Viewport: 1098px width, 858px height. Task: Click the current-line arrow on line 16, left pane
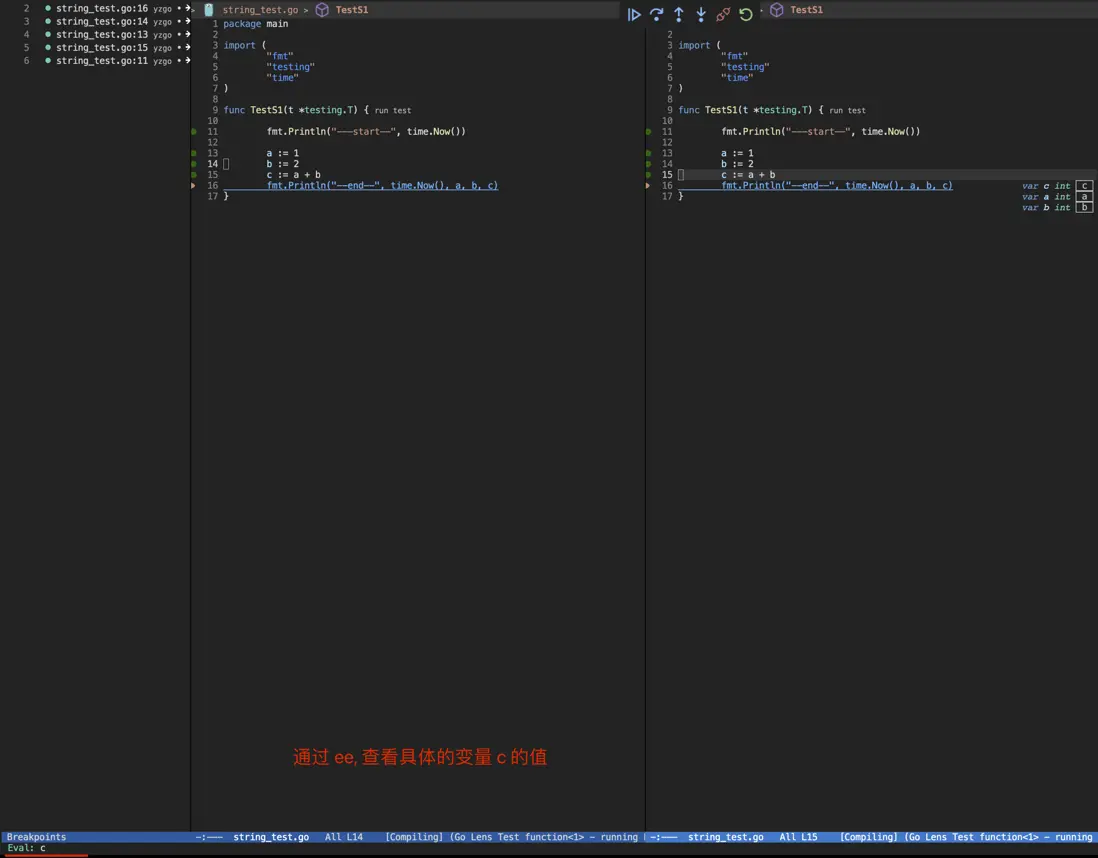[x=193, y=186]
